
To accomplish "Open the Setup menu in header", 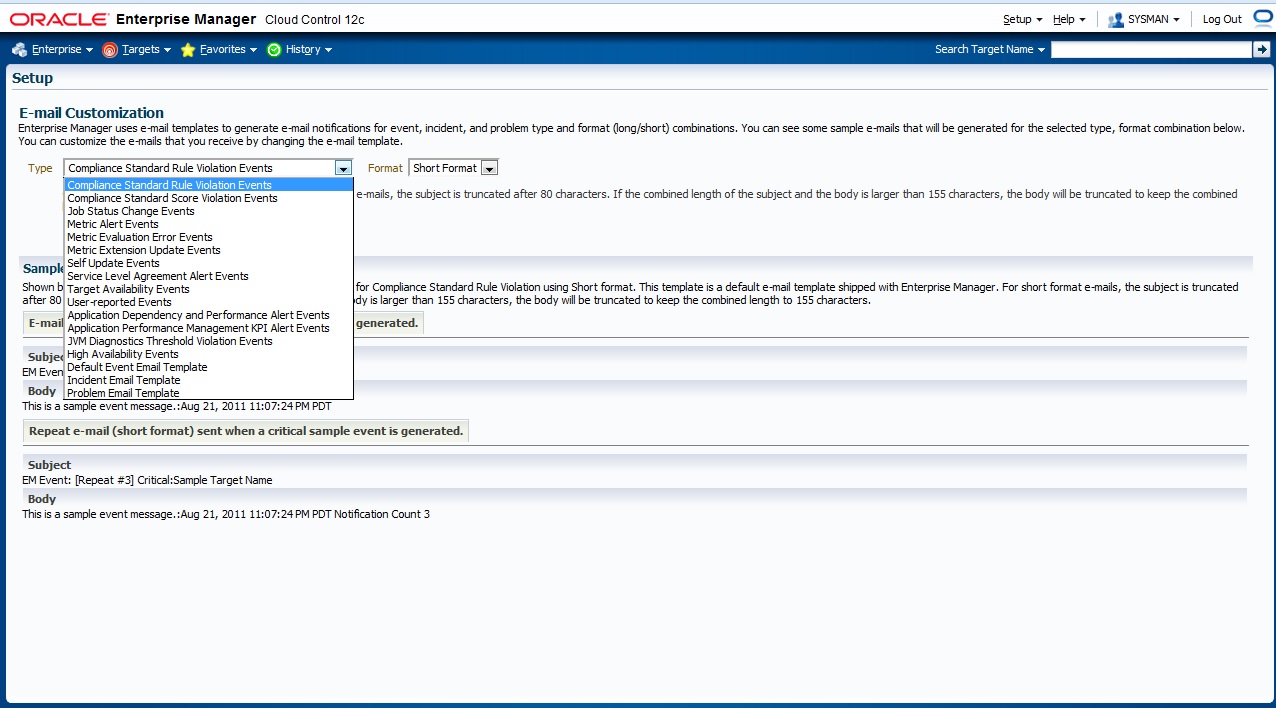I will tap(1022, 19).
